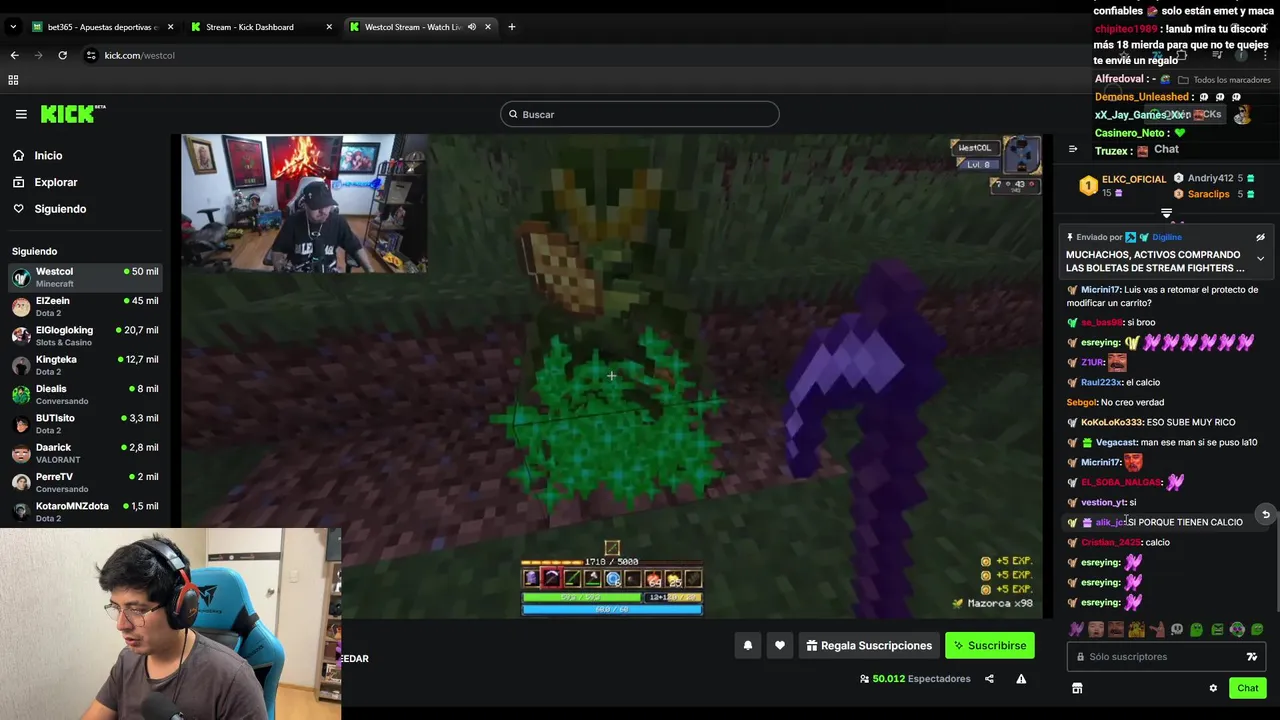Open the browser apps grid icon
The height and width of the screenshot is (720, 1280).
click(14, 80)
